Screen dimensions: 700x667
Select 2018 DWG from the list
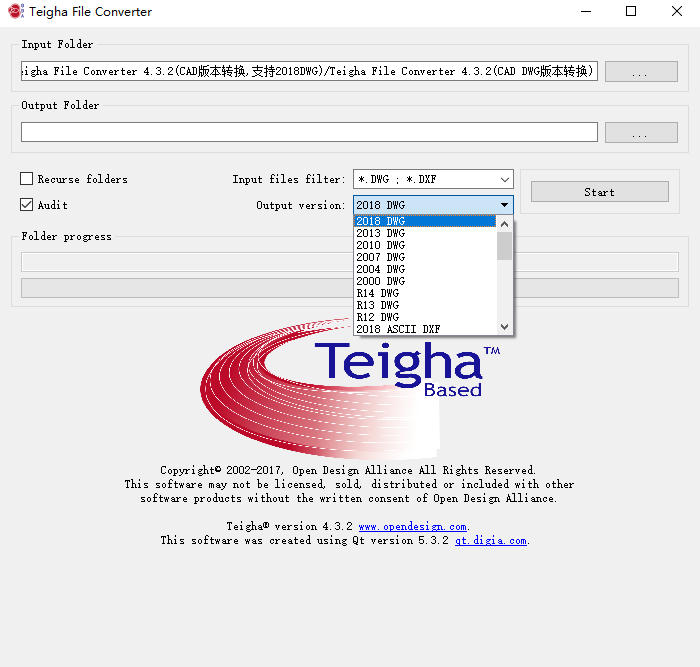pos(425,221)
